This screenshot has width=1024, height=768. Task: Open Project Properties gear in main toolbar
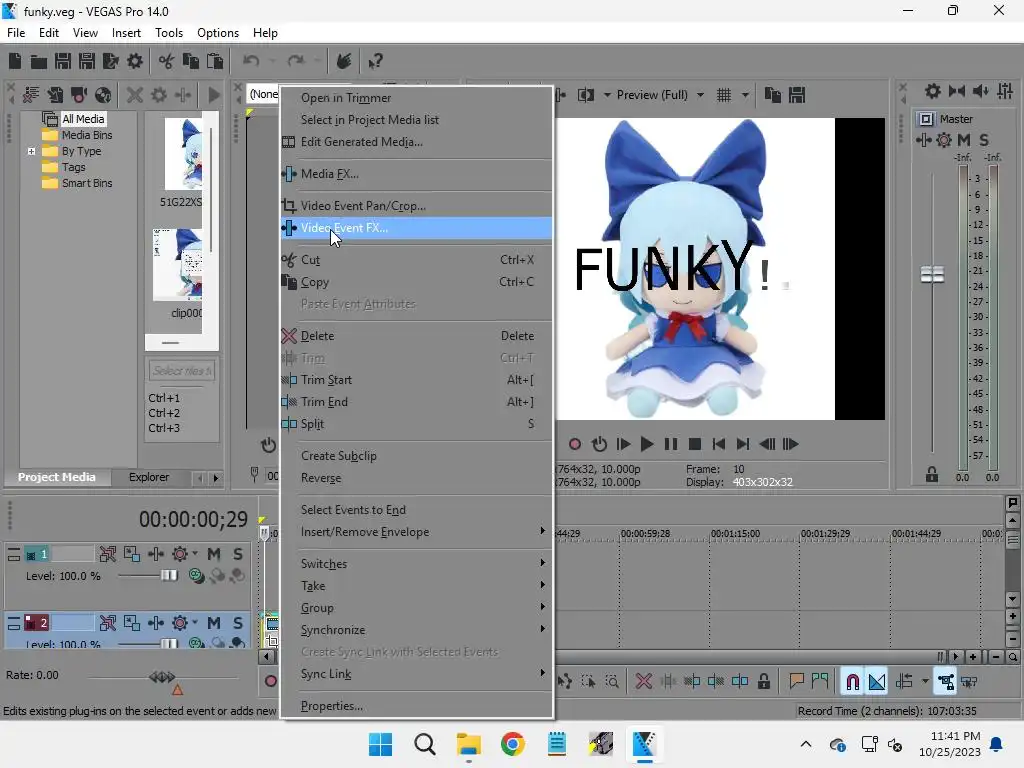pos(135,61)
